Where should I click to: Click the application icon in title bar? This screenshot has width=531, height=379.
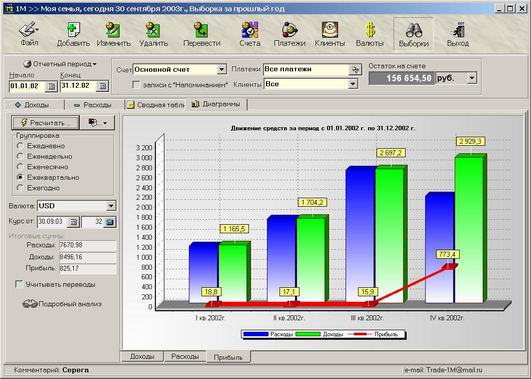tap(9, 8)
